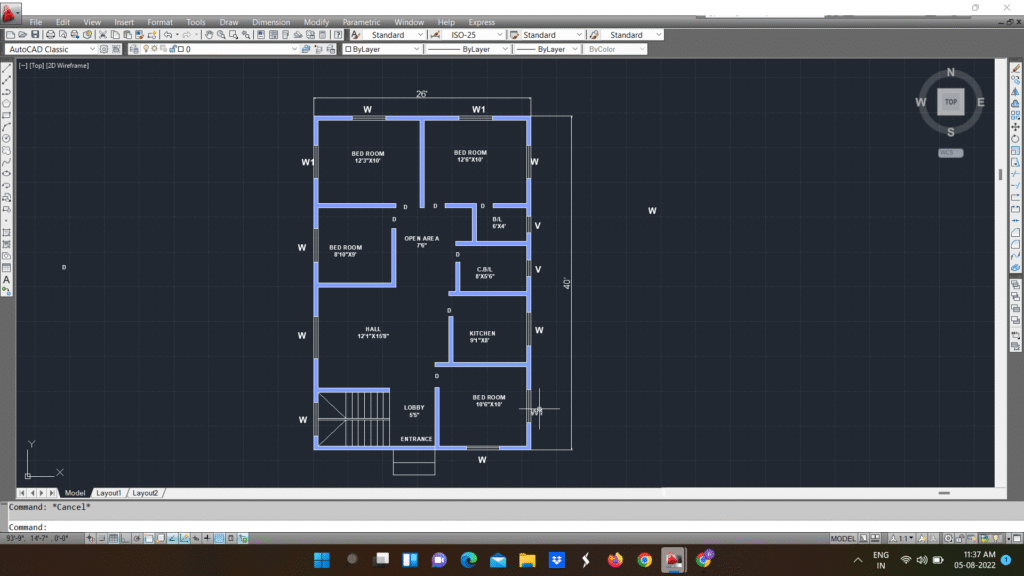Switch to the Layout1 tab

(x=108, y=493)
